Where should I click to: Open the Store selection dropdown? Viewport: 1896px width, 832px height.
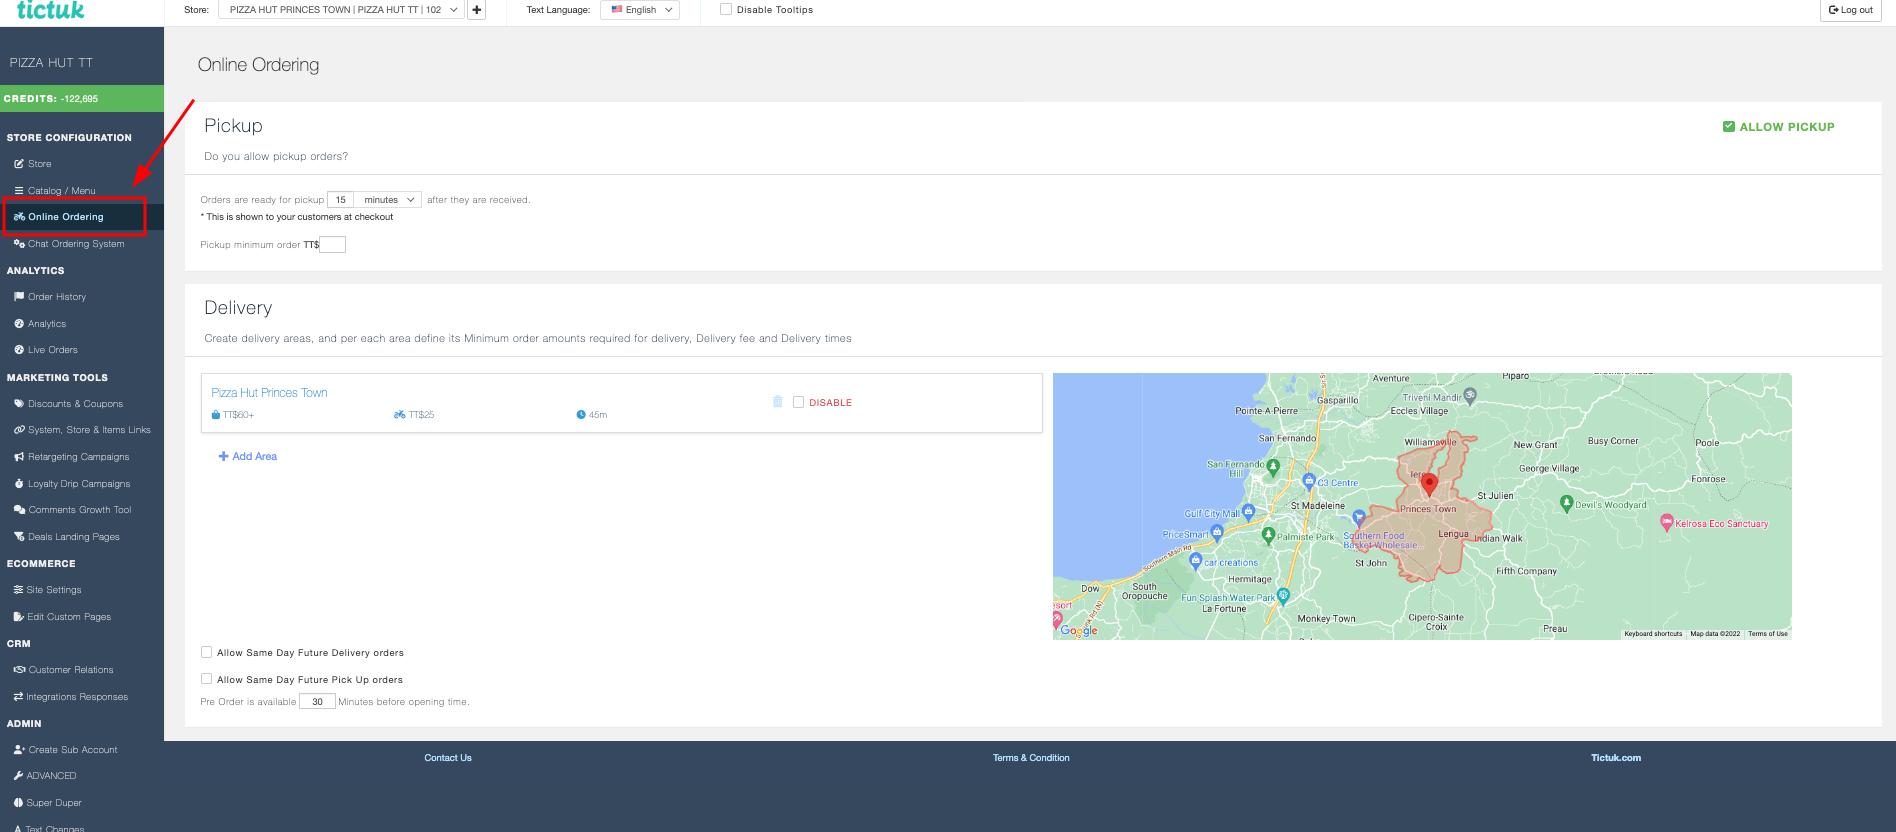point(341,10)
